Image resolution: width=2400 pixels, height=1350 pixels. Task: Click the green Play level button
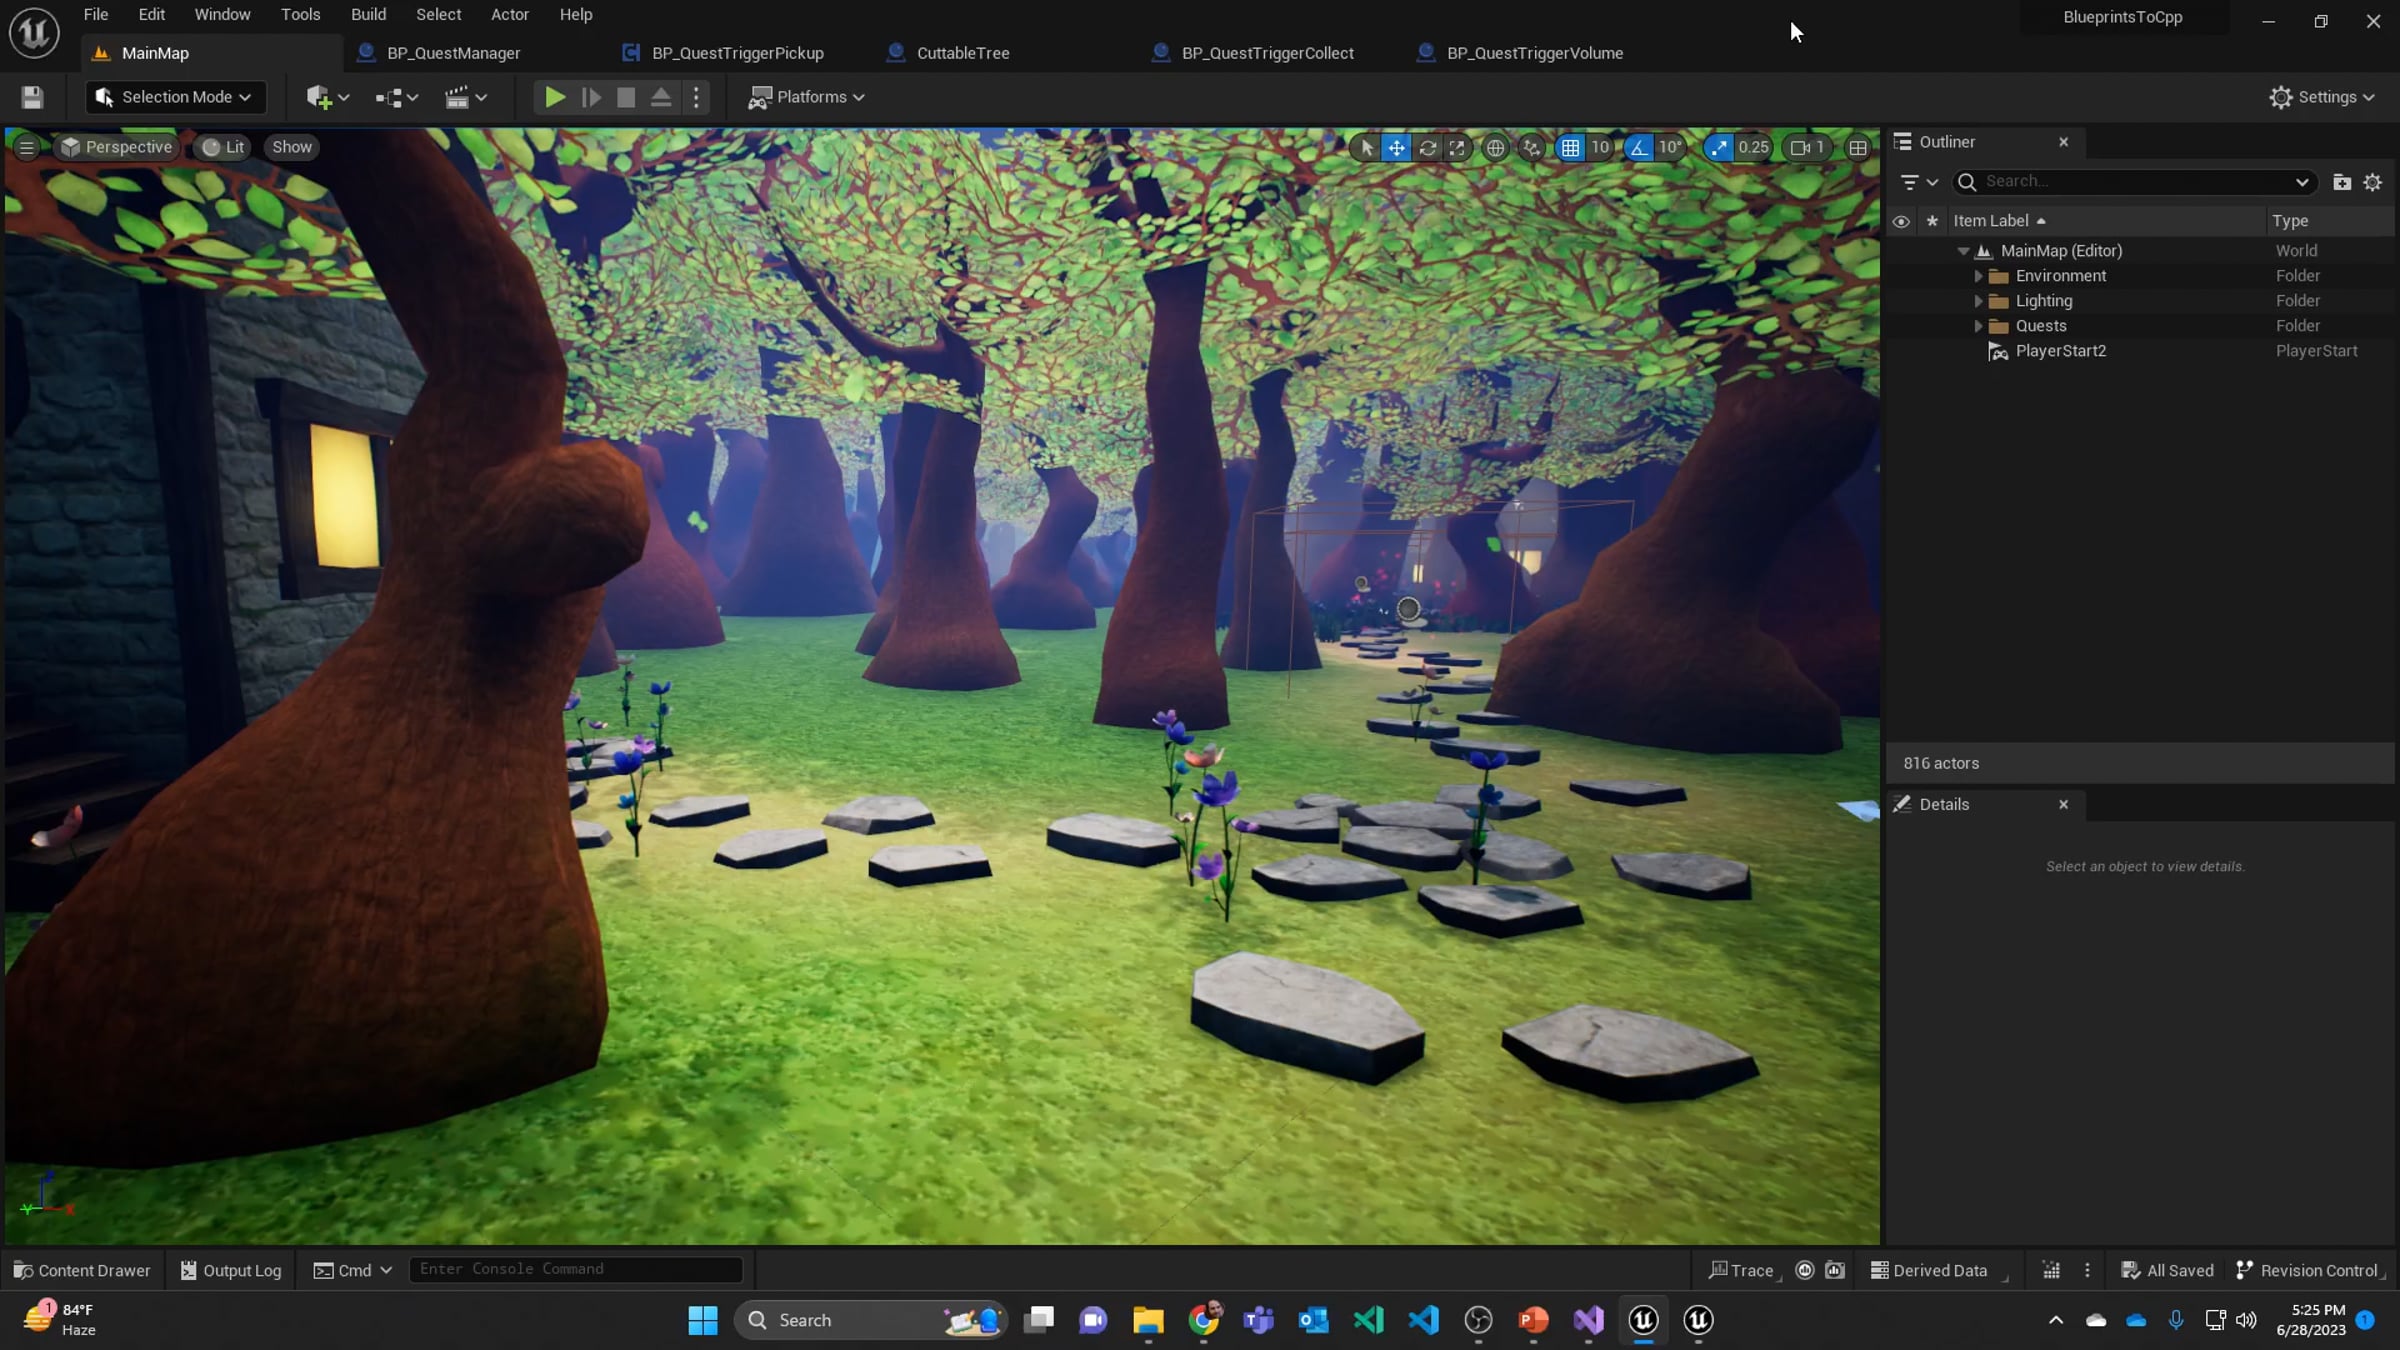click(x=554, y=97)
